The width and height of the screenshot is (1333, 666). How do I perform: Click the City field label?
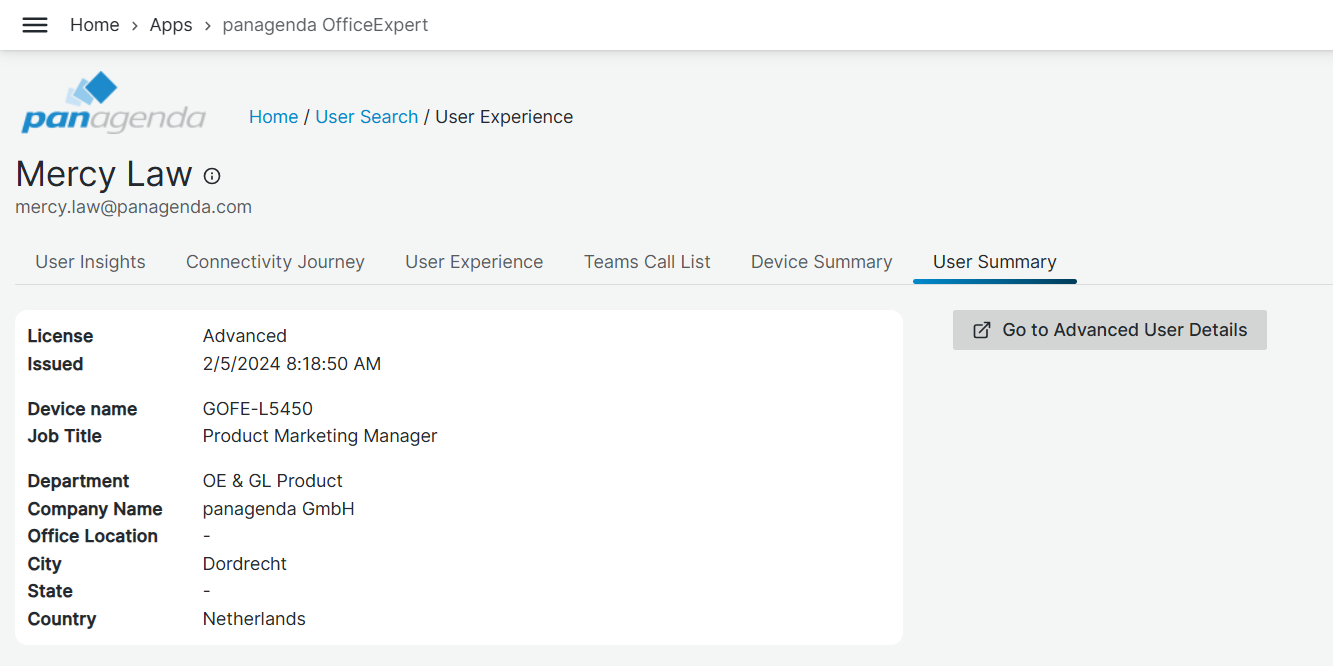tap(45, 564)
